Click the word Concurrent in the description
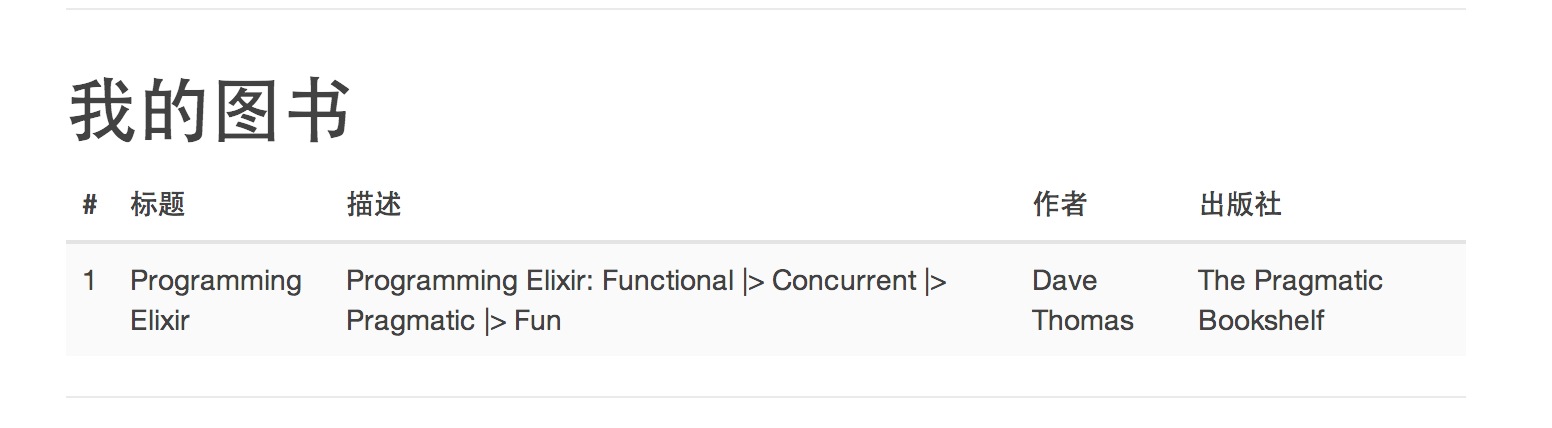 tap(844, 281)
